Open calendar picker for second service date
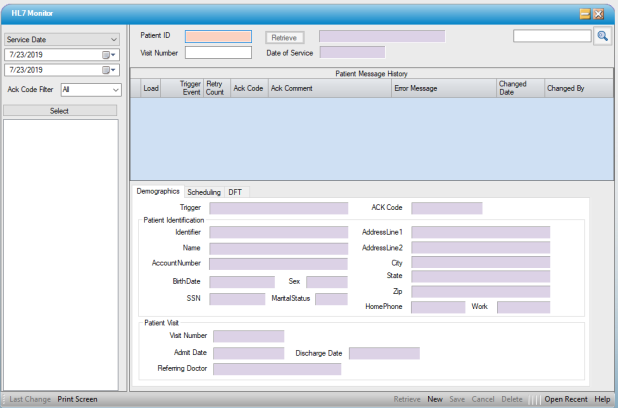The width and height of the screenshot is (618, 408). [105, 70]
